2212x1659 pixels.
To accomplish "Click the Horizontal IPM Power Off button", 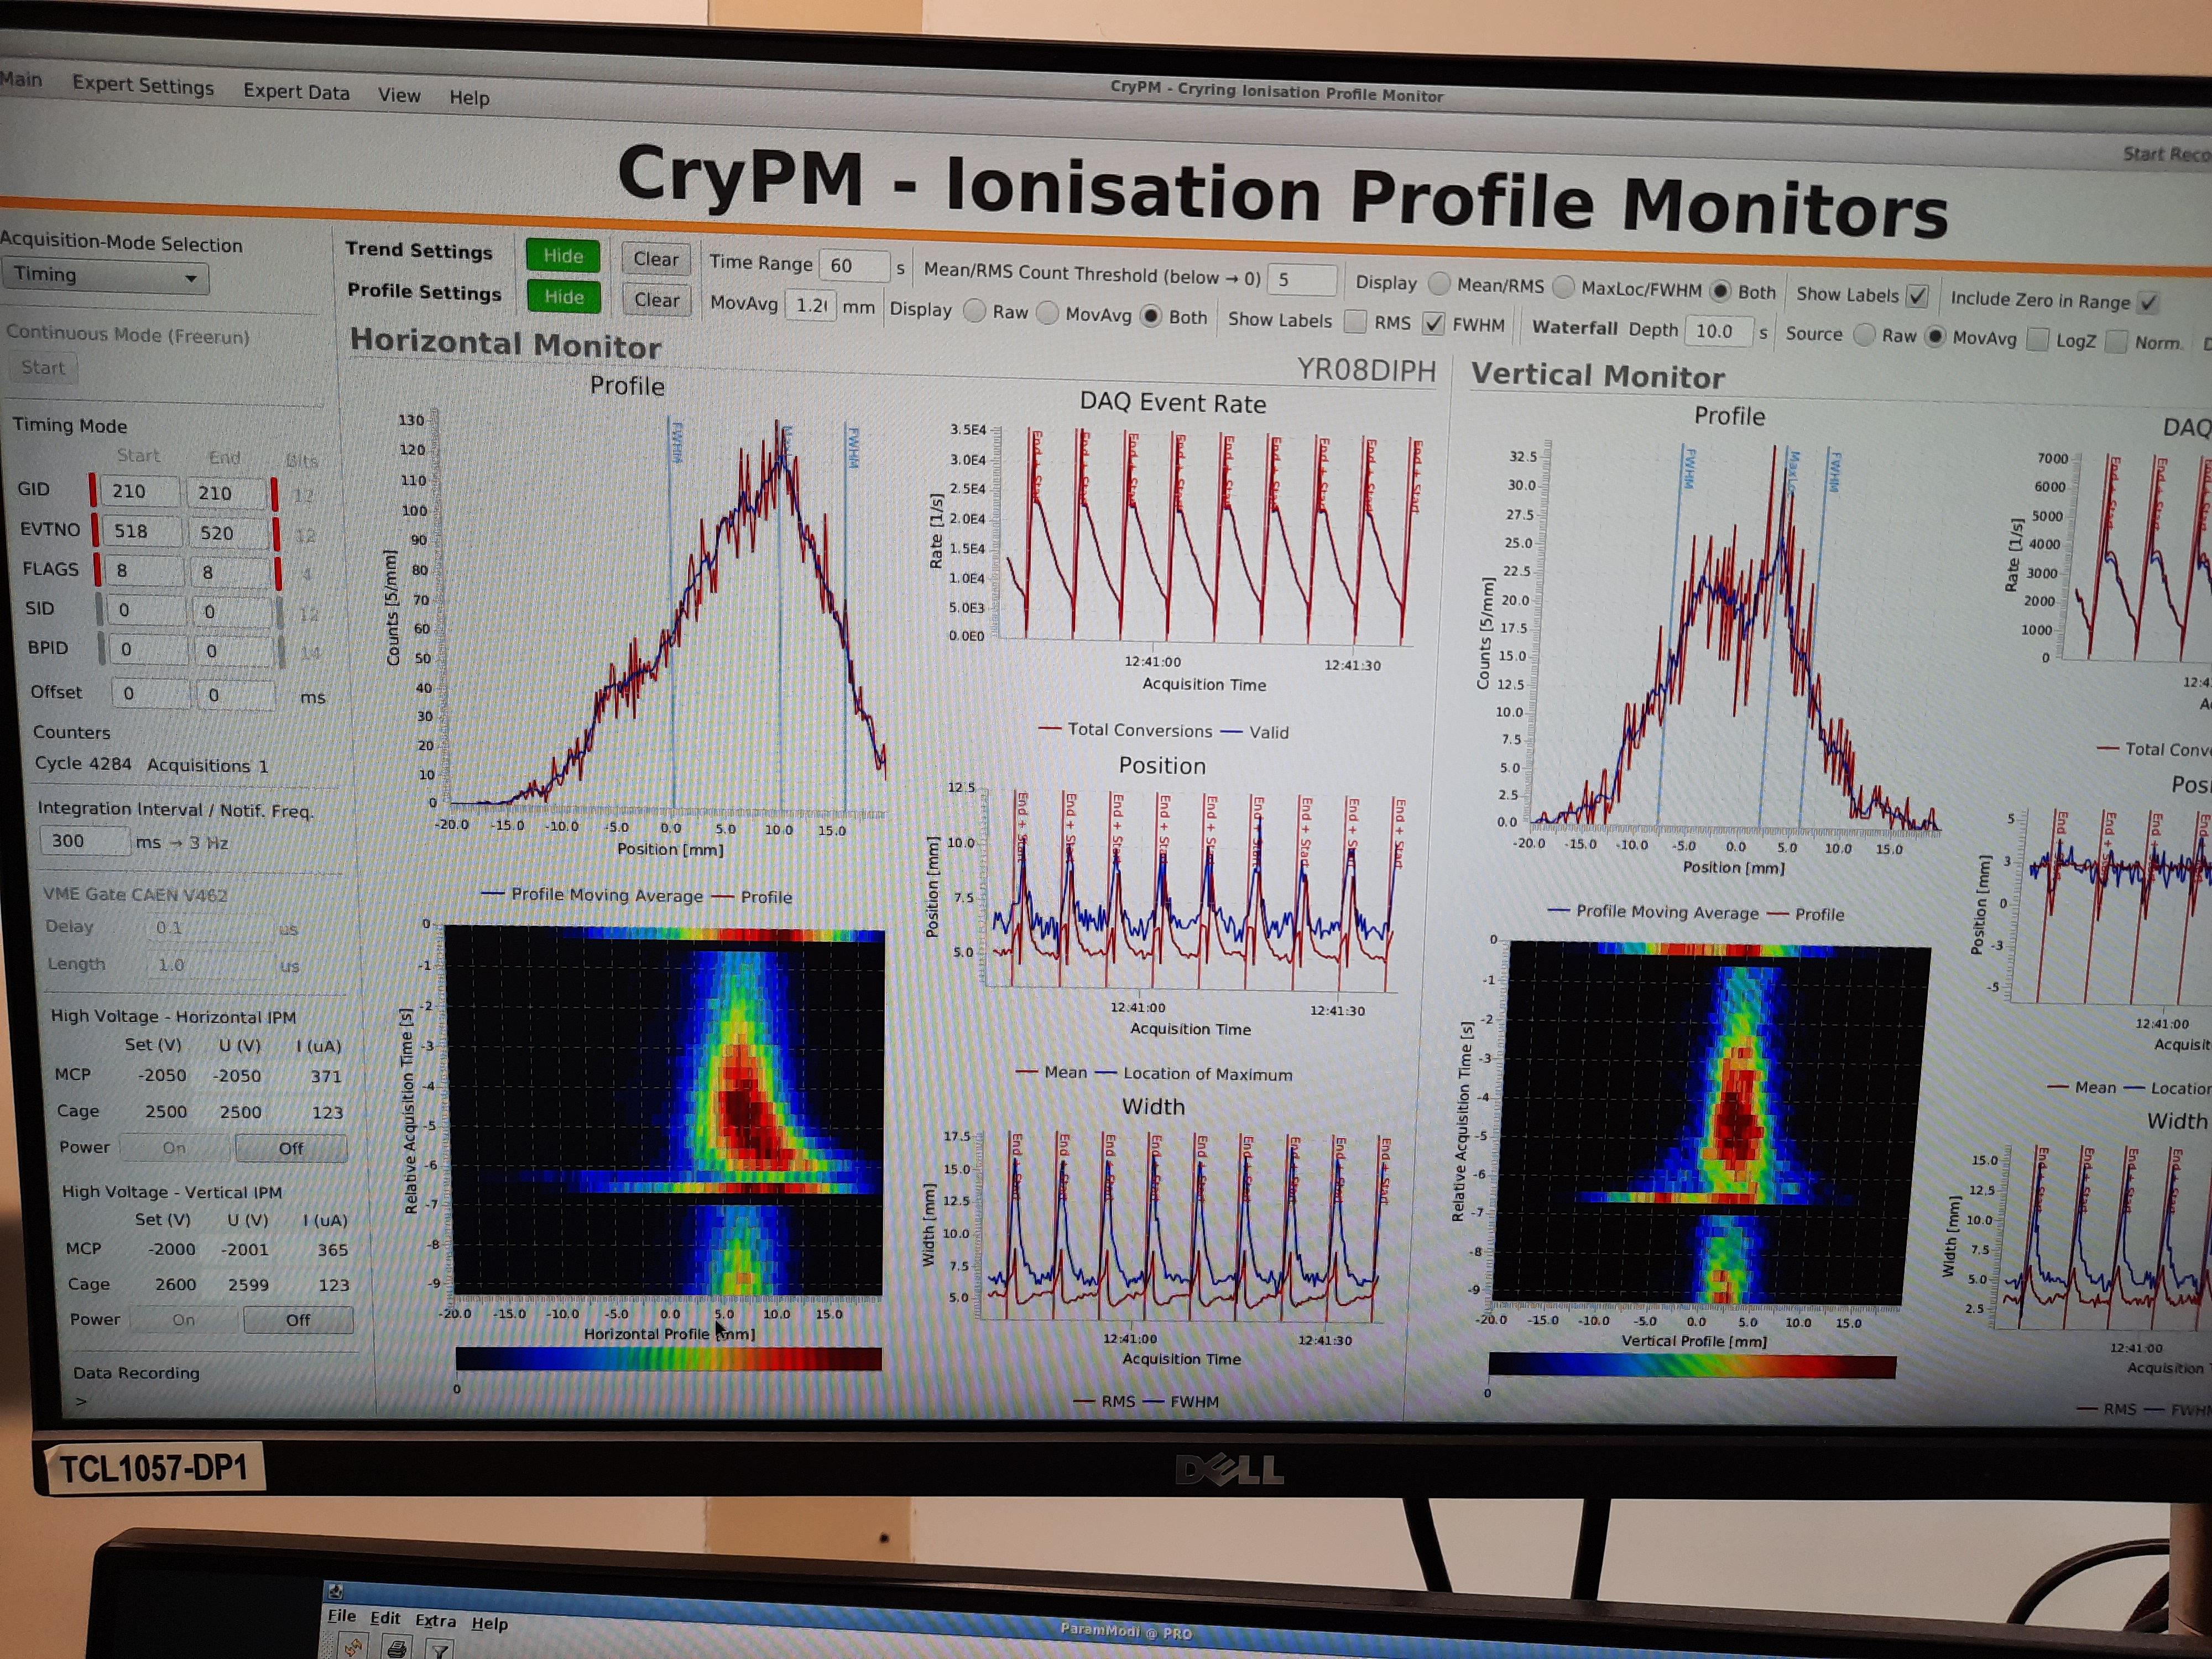I will [291, 1148].
